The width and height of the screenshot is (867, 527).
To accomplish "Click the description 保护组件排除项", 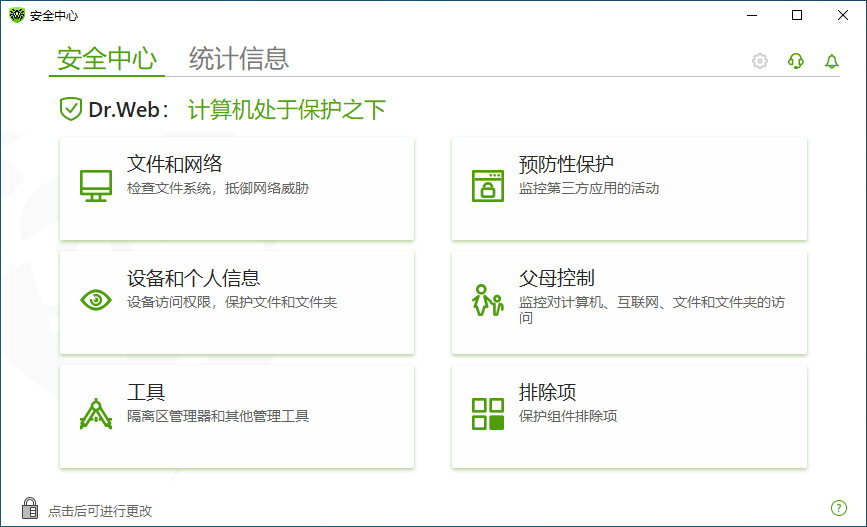I will [x=568, y=416].
